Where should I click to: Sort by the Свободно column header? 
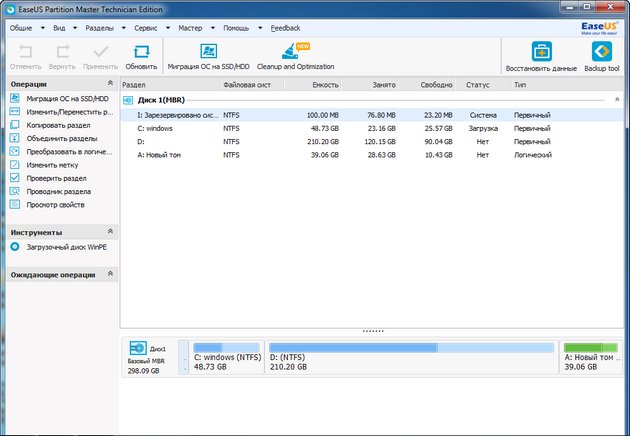click(427, 85)
